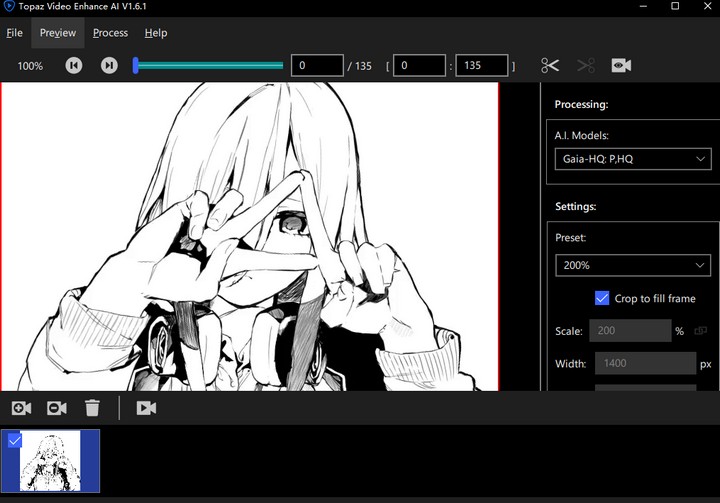Click the frame position slider handle
The image size is (720, 503).
[x=135, y=65]
